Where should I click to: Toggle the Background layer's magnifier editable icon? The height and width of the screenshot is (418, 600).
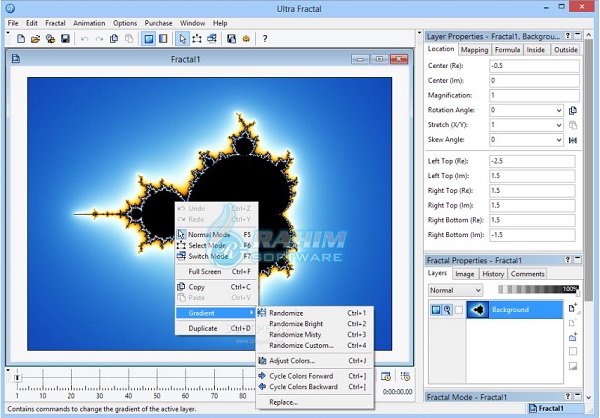(x=447, y=311)
